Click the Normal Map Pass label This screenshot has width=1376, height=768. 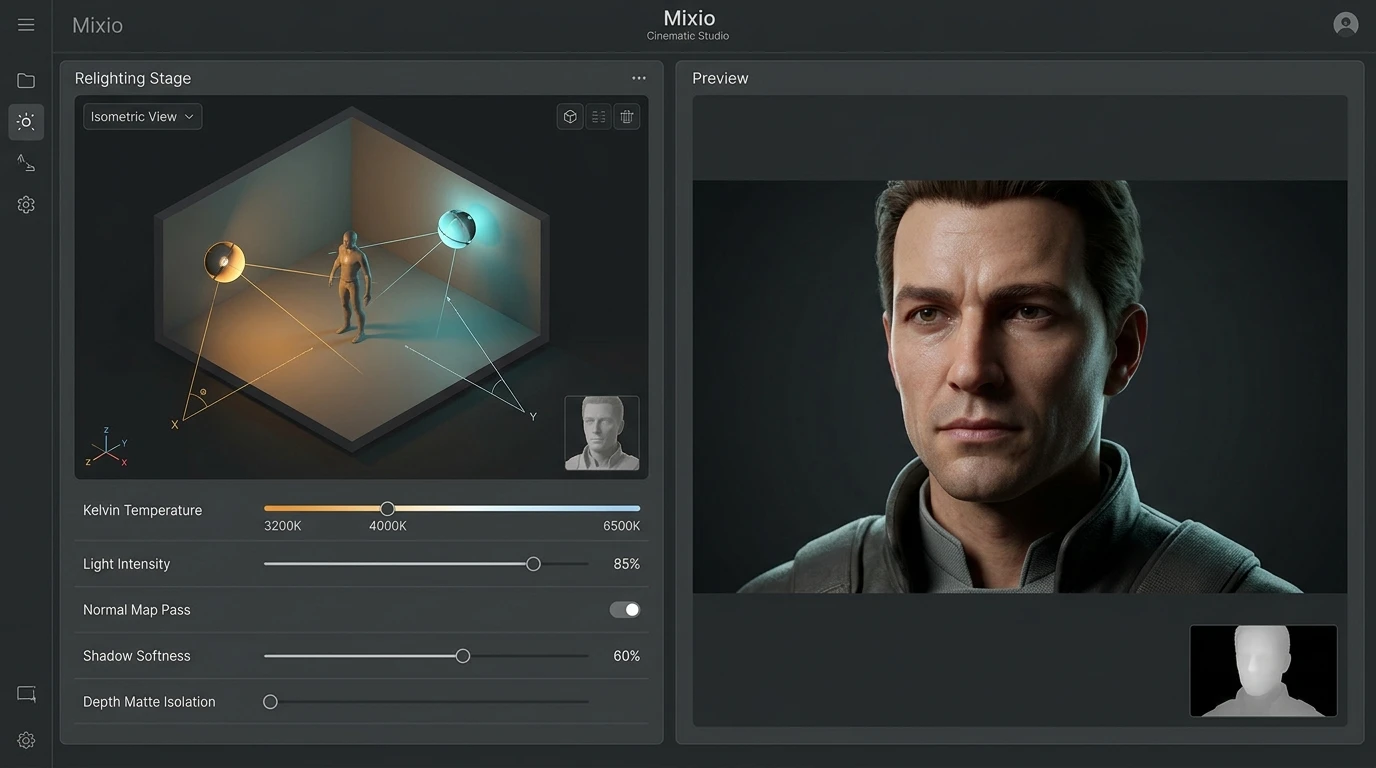tap(136, 610)
